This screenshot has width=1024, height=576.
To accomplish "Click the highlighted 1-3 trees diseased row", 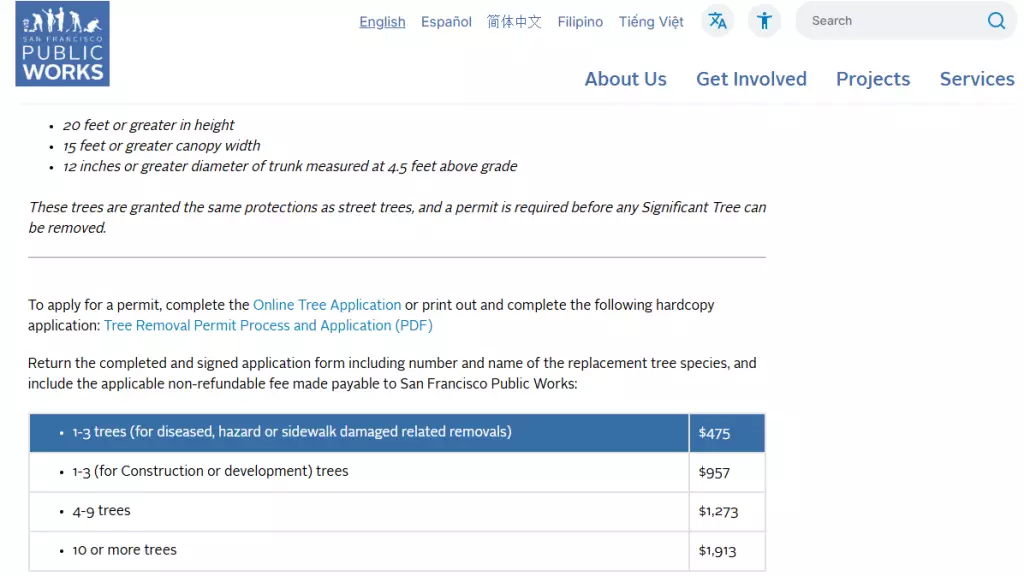I will pos(292,432).
